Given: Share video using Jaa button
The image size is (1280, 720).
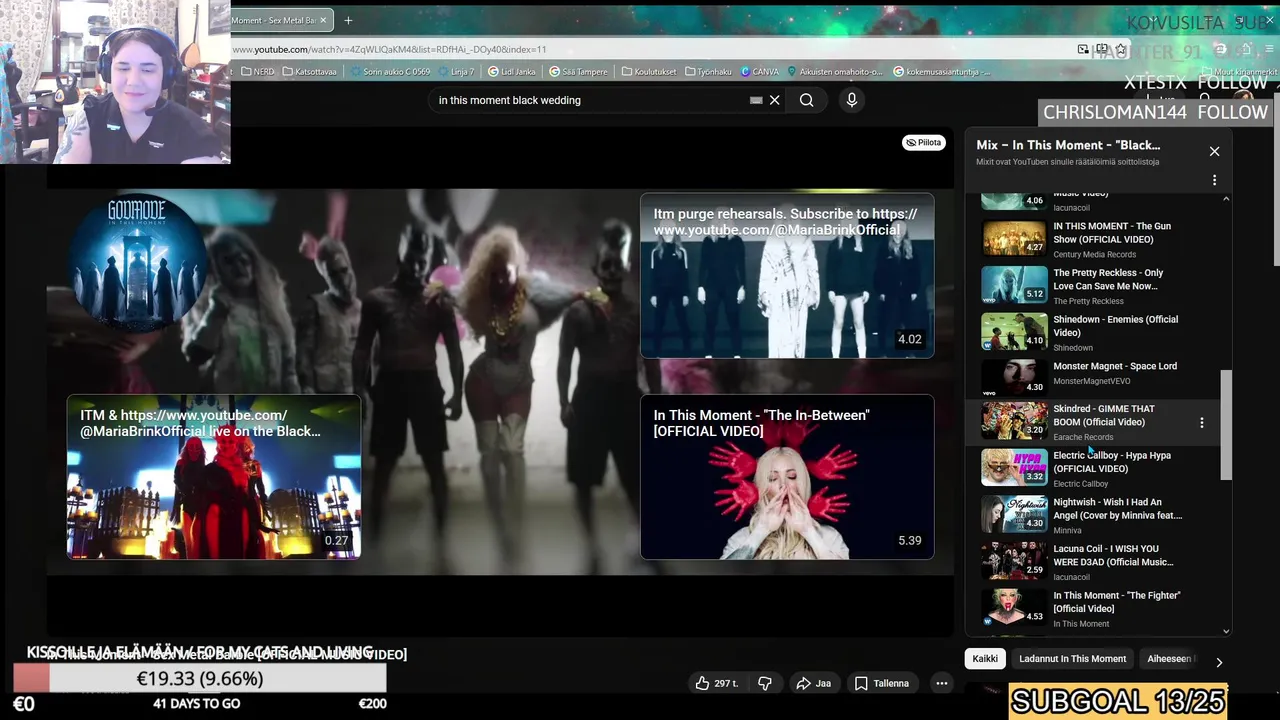Looking at the screenshot, I should coord(813,683).
